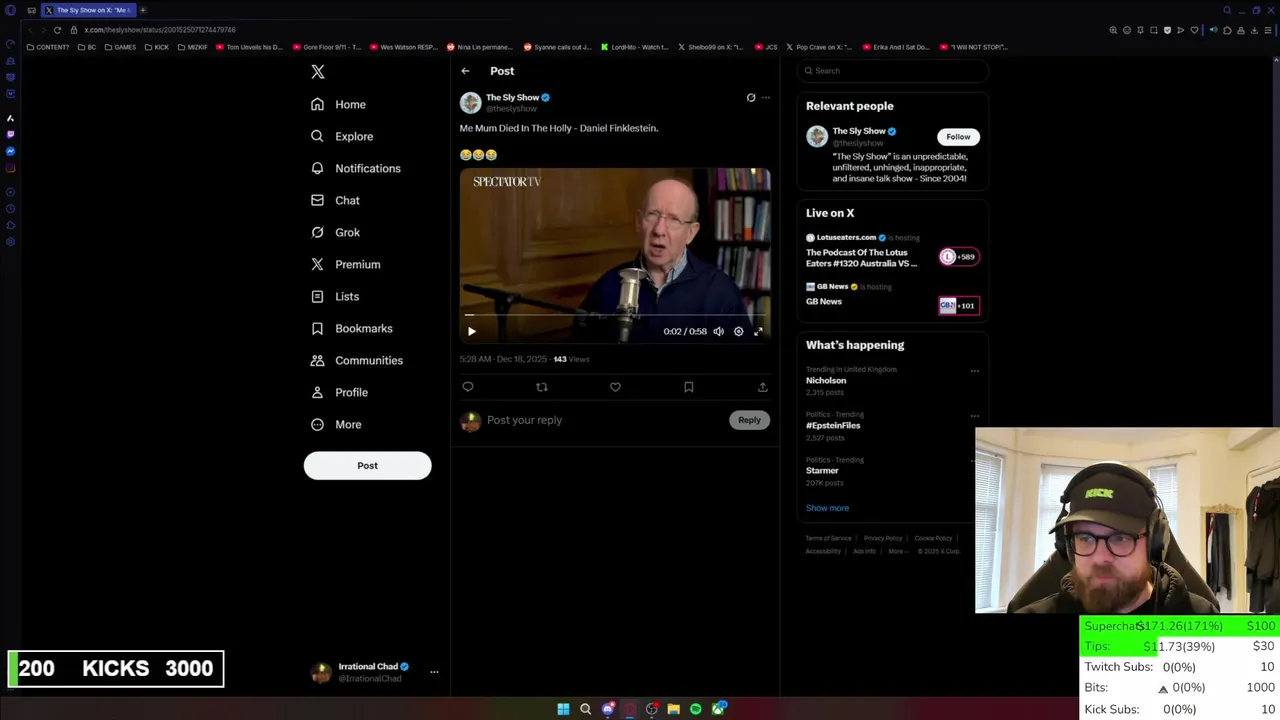Click the Windows Start button
Screen dimensions: 1280x720
[x=563, y=709]
